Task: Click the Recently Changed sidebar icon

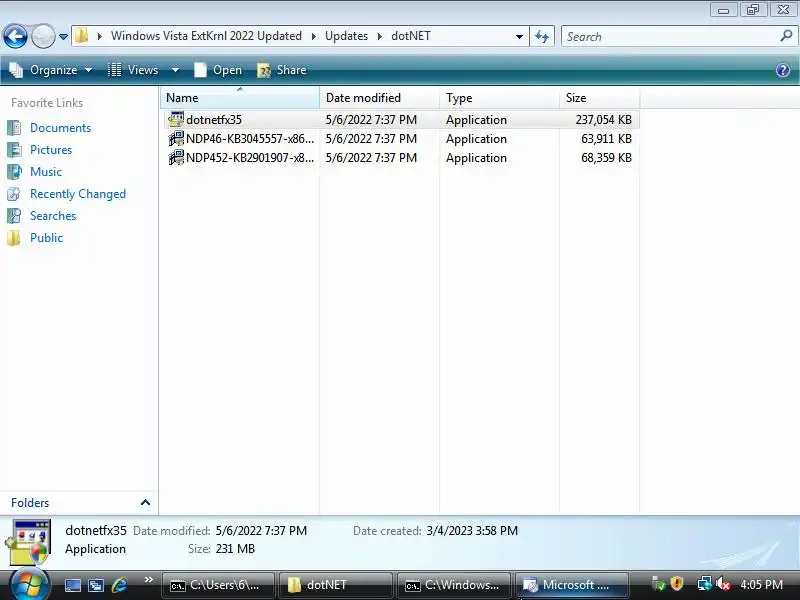Action: click(14, 193)
